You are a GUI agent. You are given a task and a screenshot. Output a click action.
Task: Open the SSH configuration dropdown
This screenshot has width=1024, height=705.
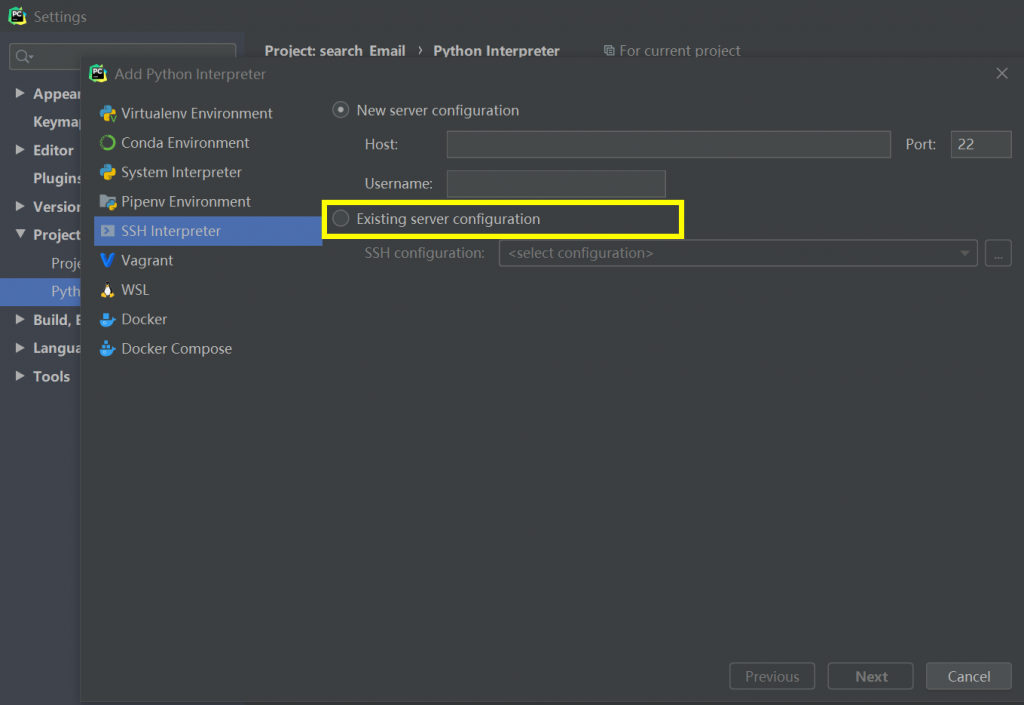point(738,253)
